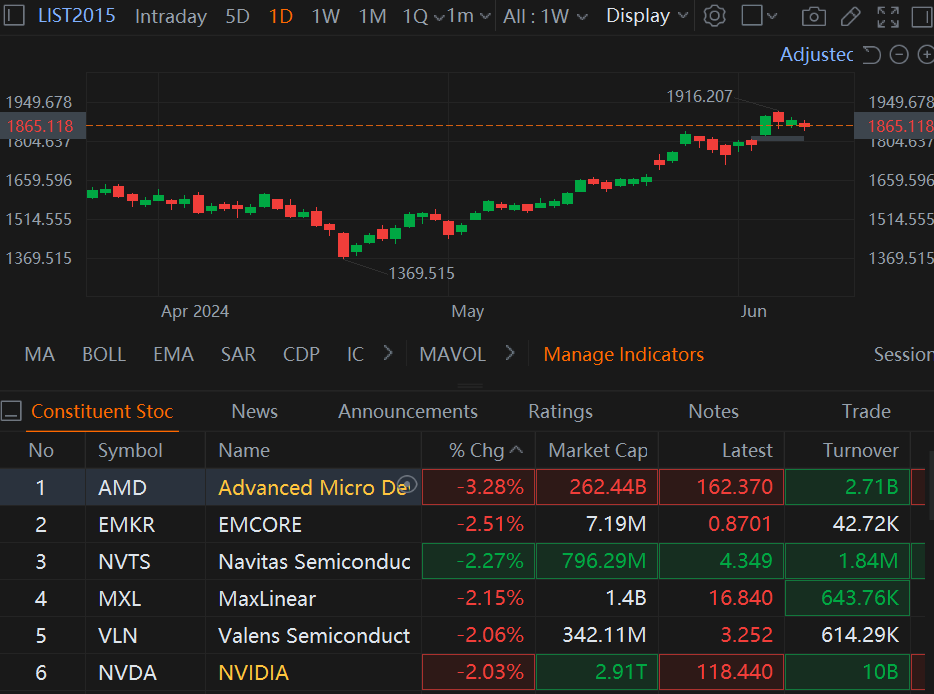Toggle the right sidebar panel icon
The image size is (934, 694).
pos(922,17)
